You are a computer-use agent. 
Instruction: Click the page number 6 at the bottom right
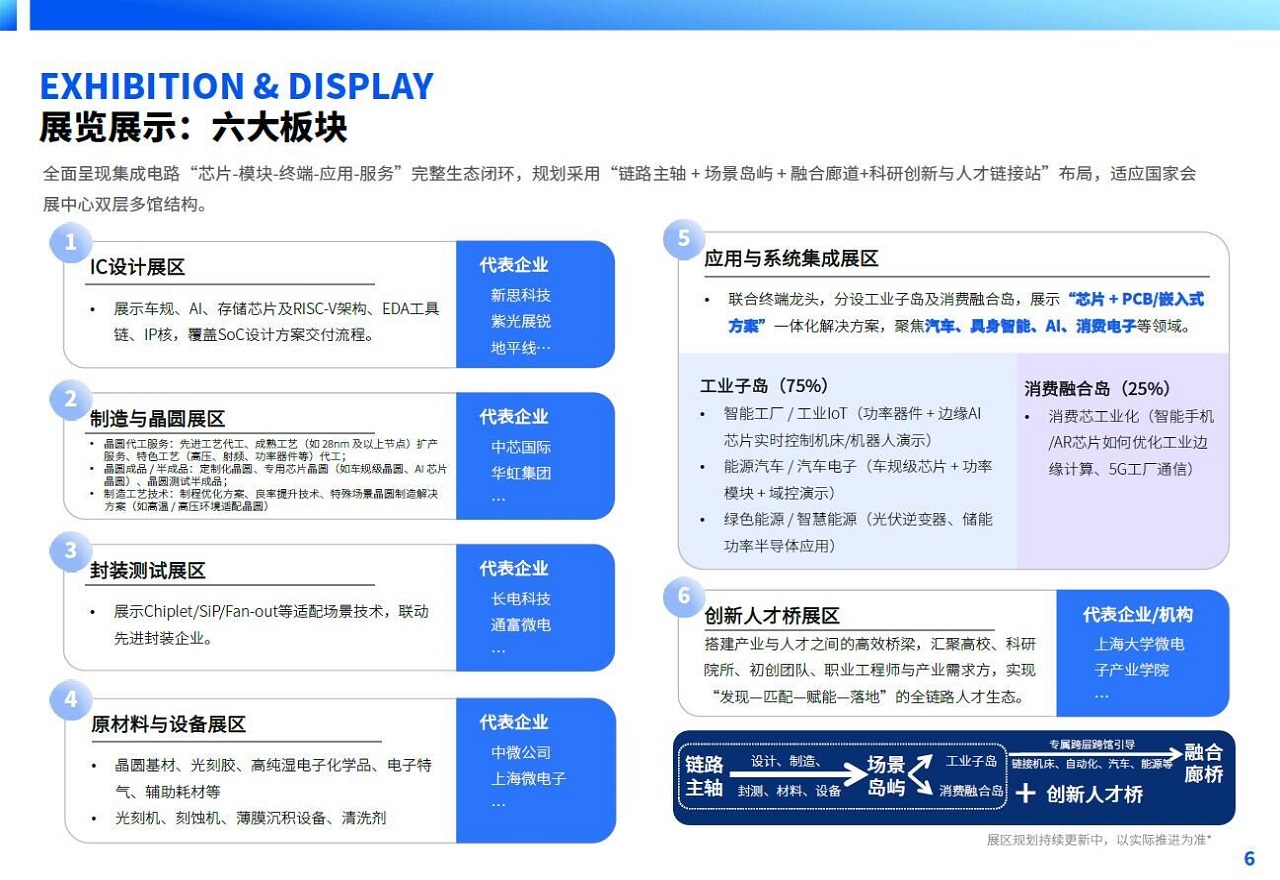pos(1249,859)
